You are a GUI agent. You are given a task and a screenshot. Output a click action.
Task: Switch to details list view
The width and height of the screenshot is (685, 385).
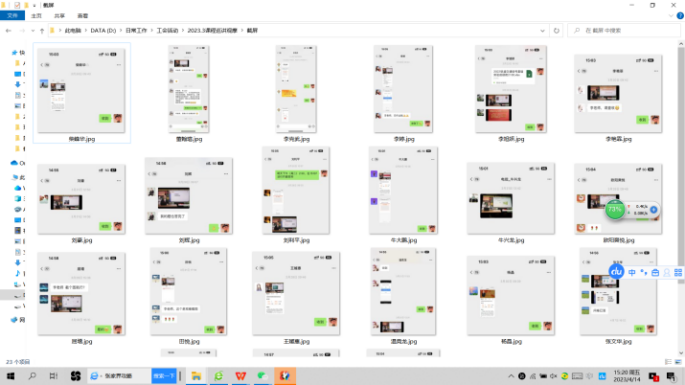click(x=668, y=362)
